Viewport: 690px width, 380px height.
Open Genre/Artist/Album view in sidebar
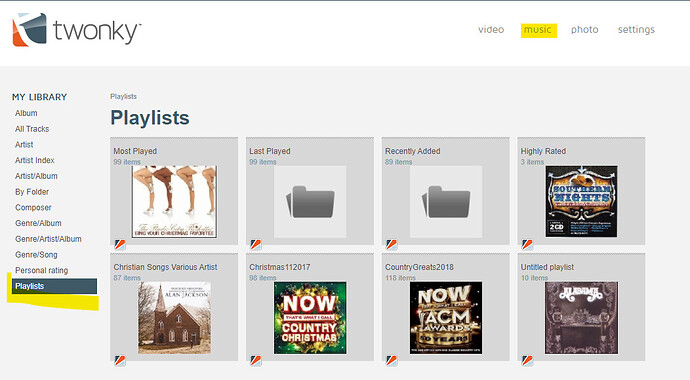tap(48, 239)
